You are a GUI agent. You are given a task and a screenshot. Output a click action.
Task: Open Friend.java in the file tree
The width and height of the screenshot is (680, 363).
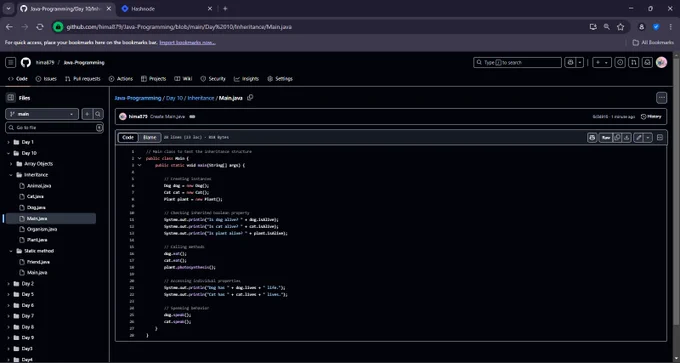tap(38, 262)
